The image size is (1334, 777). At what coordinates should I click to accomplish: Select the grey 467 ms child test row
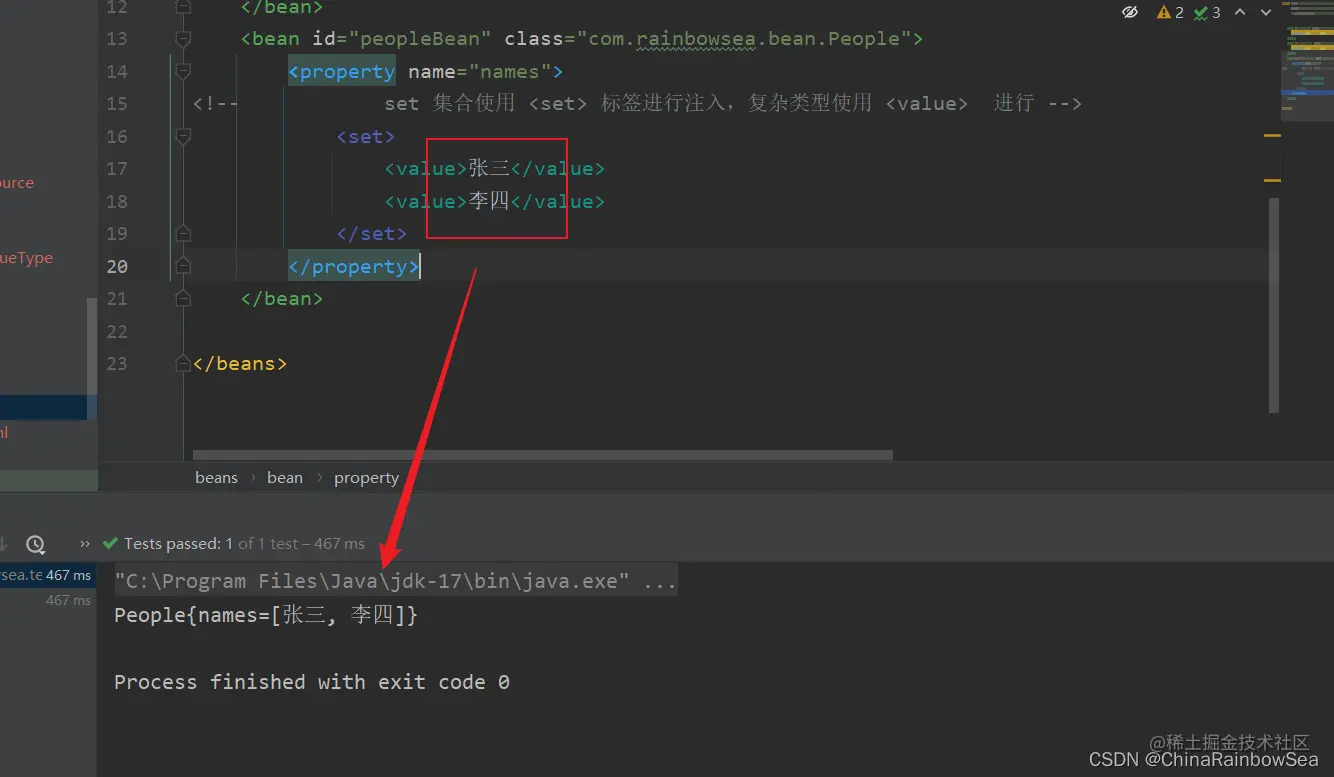70,600
